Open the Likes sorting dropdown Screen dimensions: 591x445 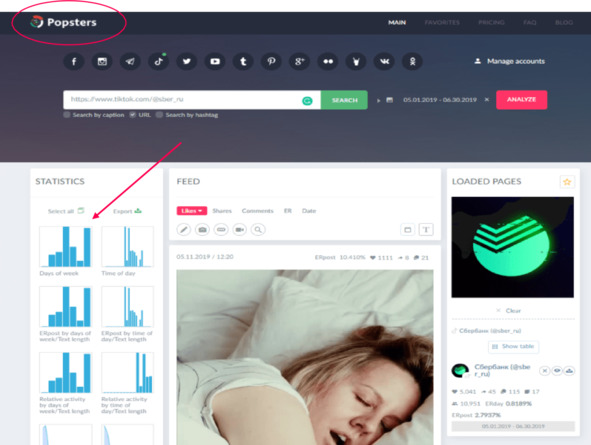click(192, 211)
